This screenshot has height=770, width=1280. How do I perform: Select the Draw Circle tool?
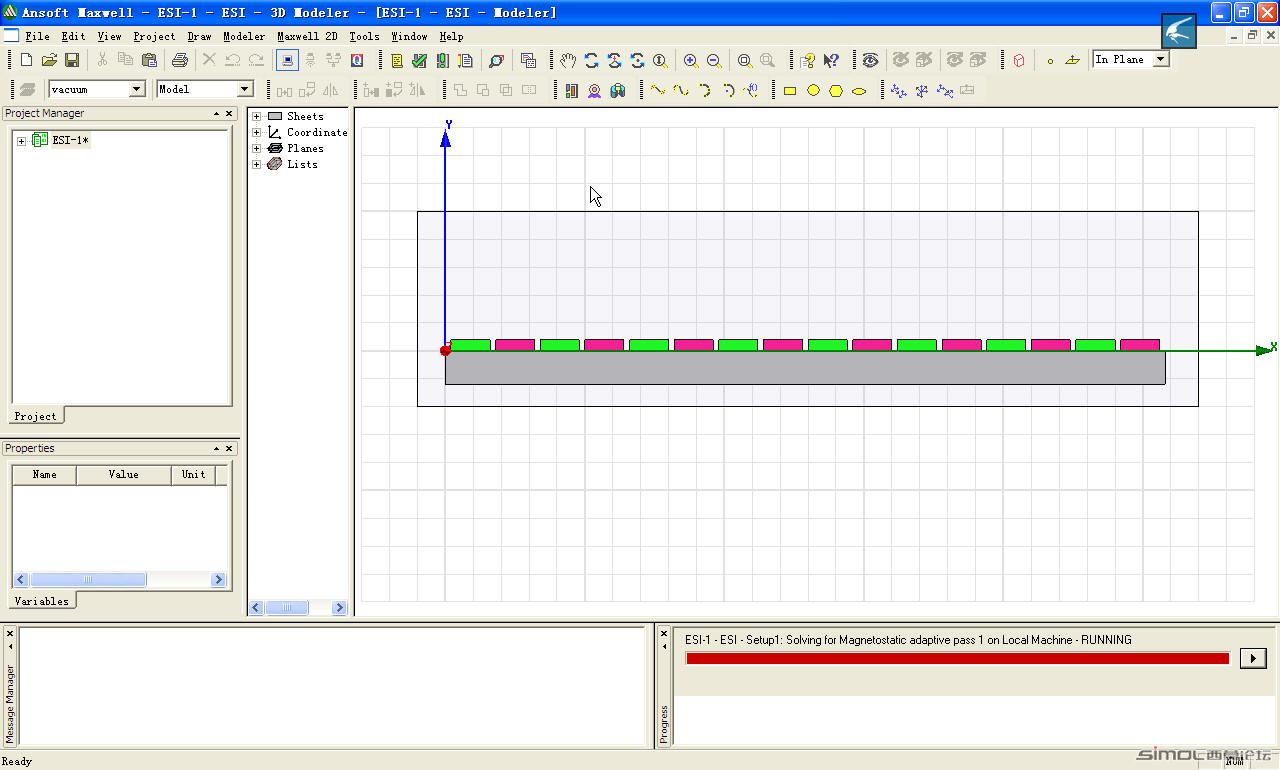[813, 90]
